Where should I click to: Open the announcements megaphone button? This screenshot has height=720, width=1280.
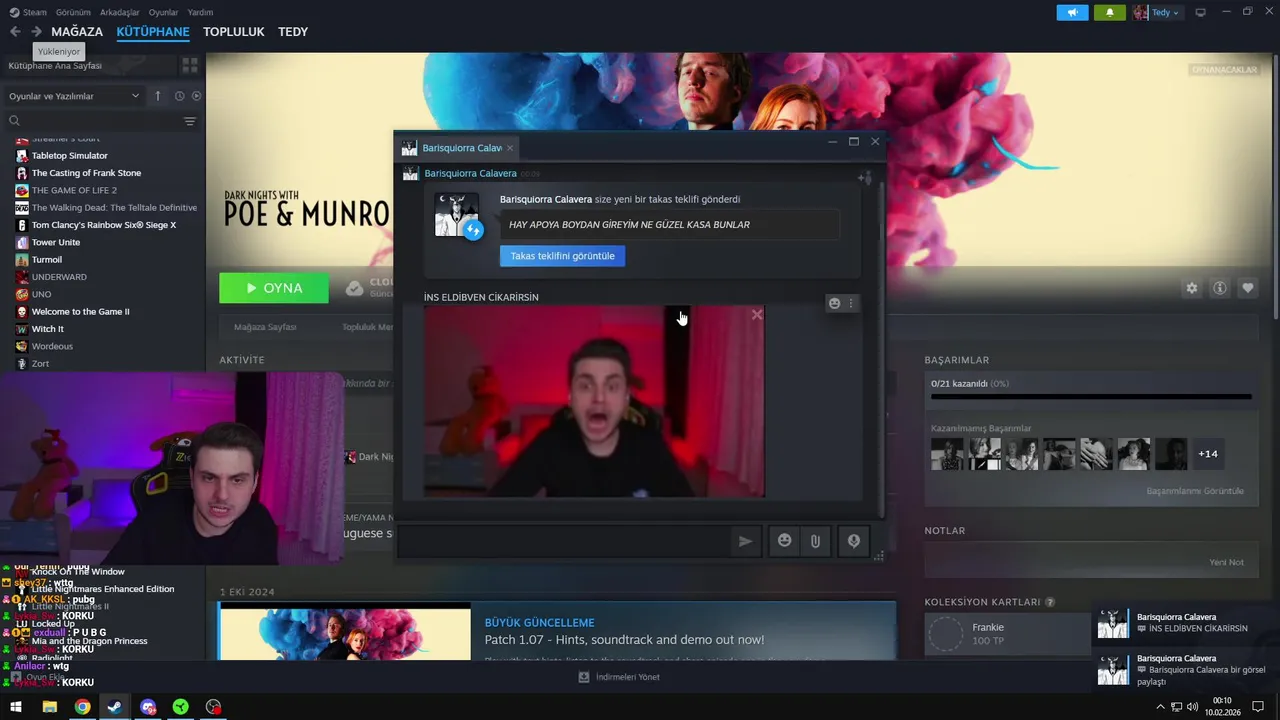pos(1072,13)
